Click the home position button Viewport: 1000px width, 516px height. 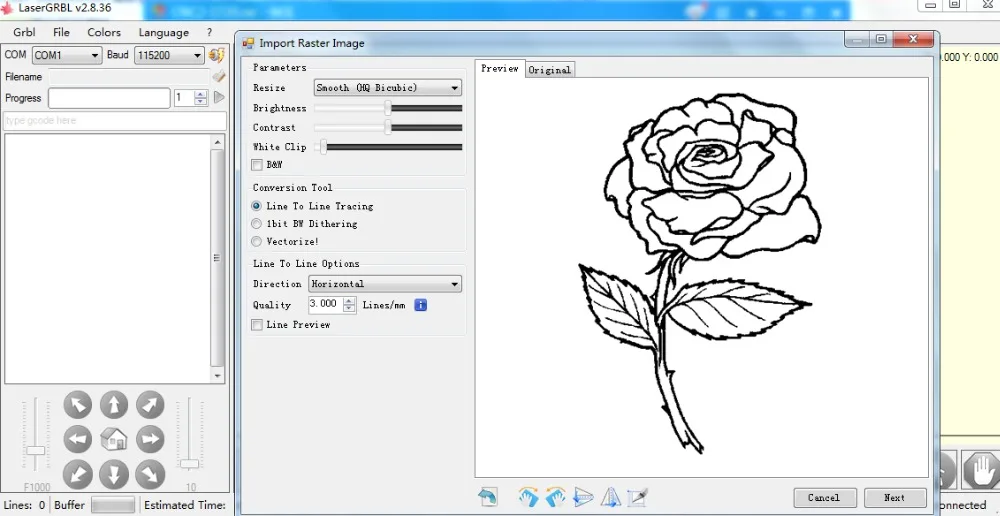coord(114,439)
